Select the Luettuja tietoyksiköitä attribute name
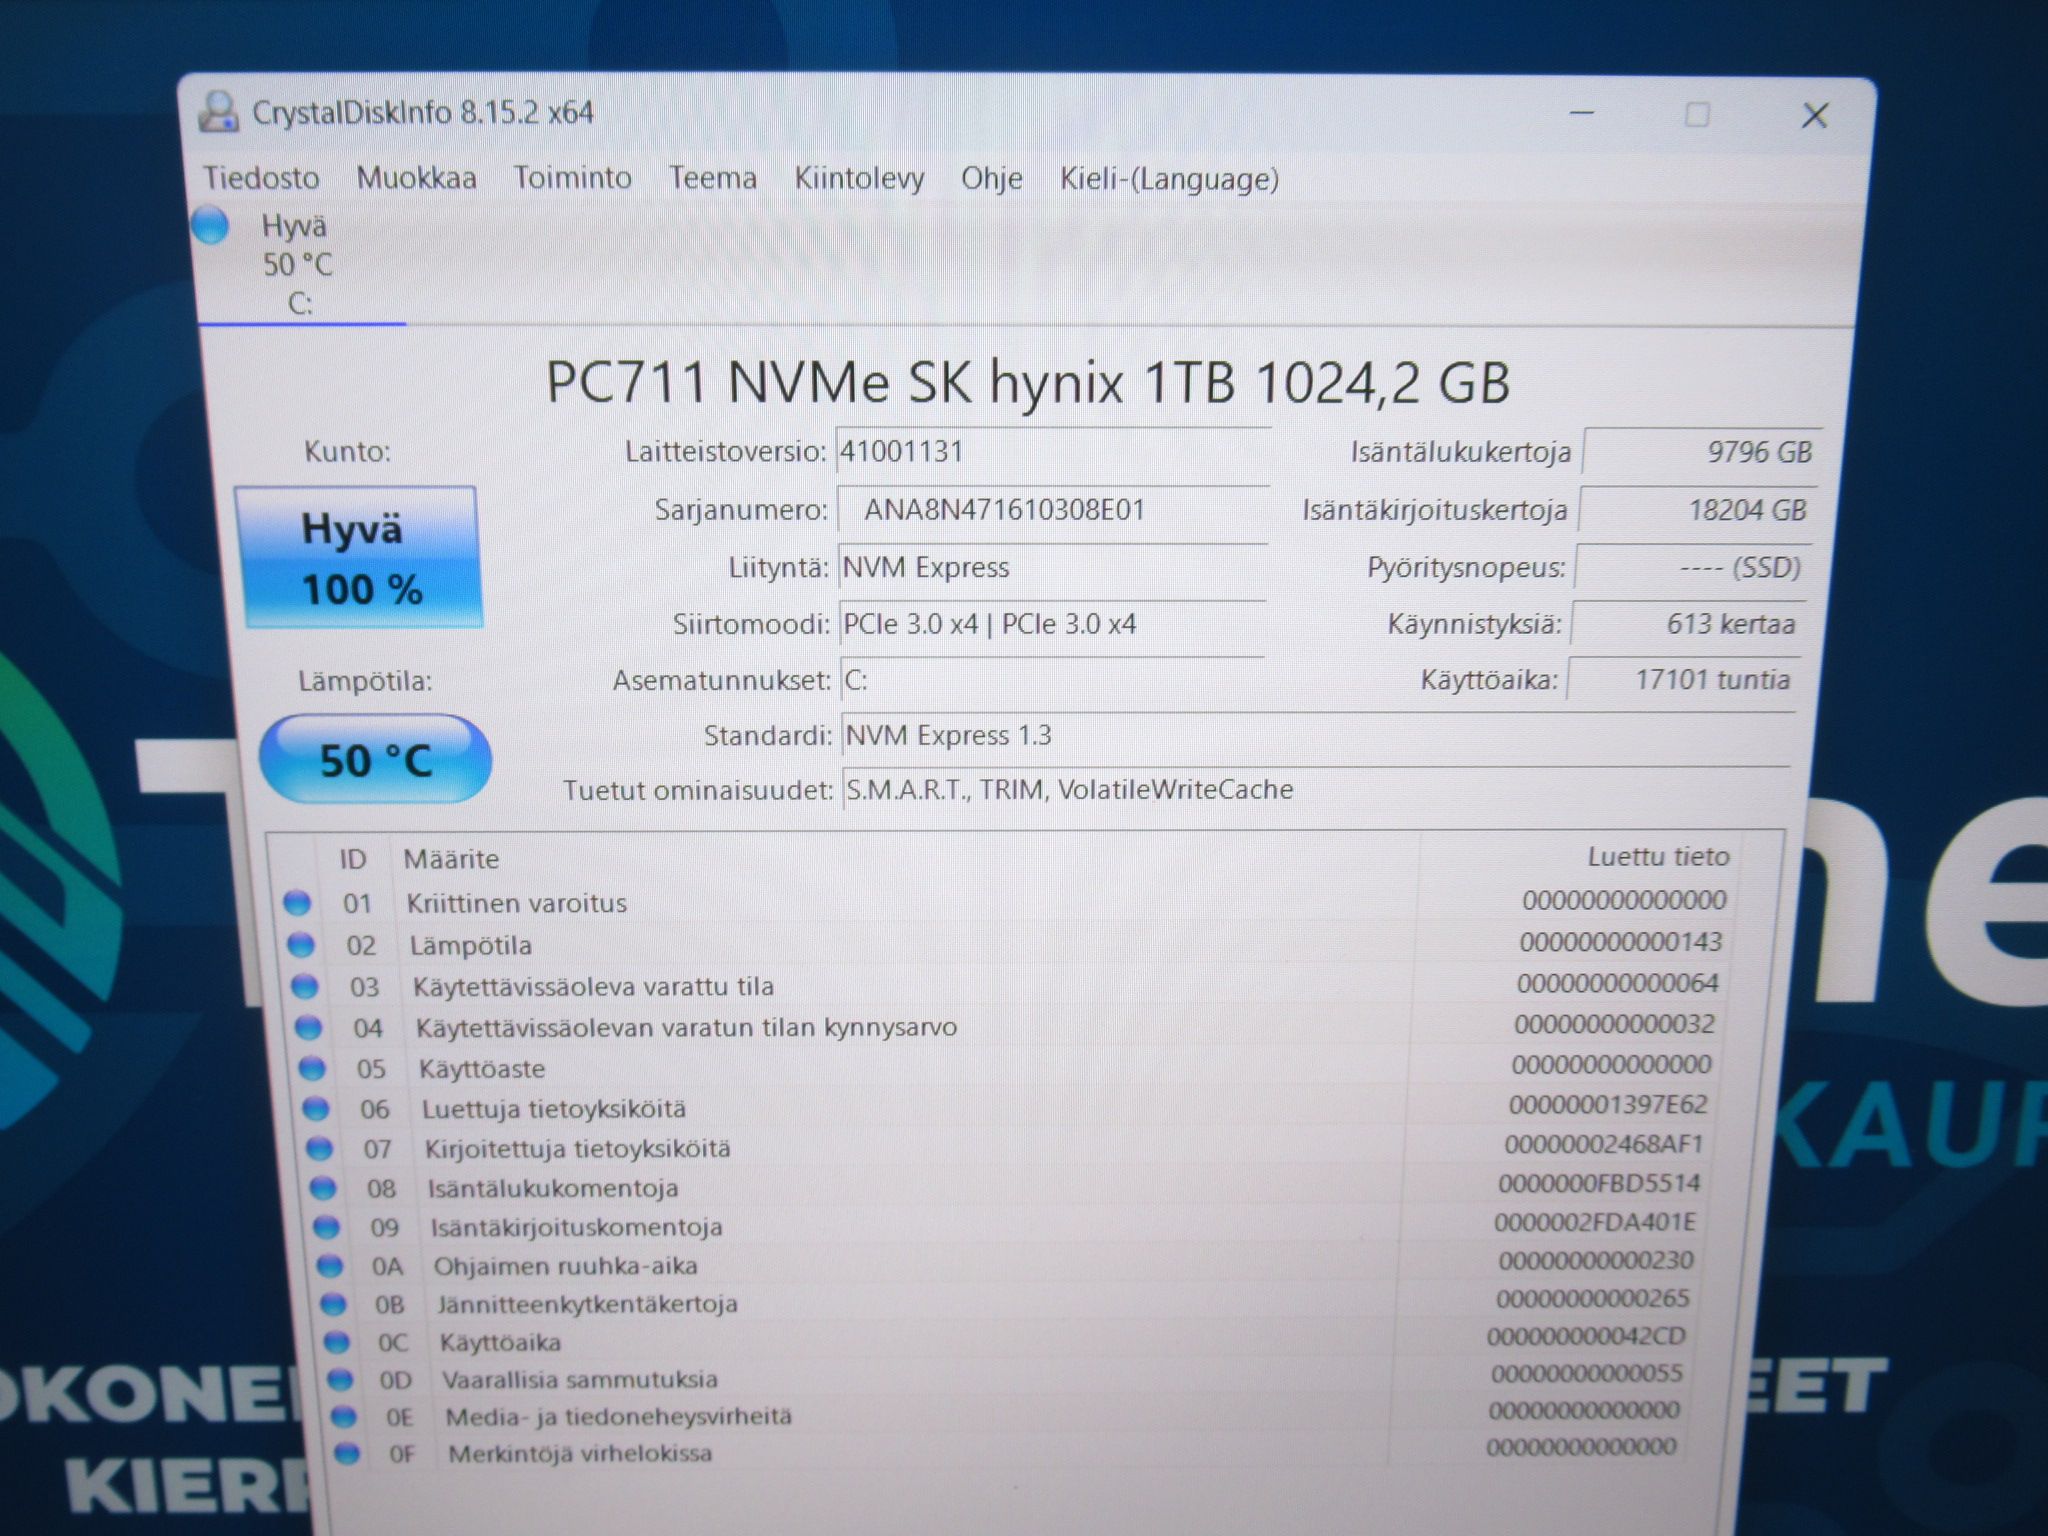 coord(554,1109)
